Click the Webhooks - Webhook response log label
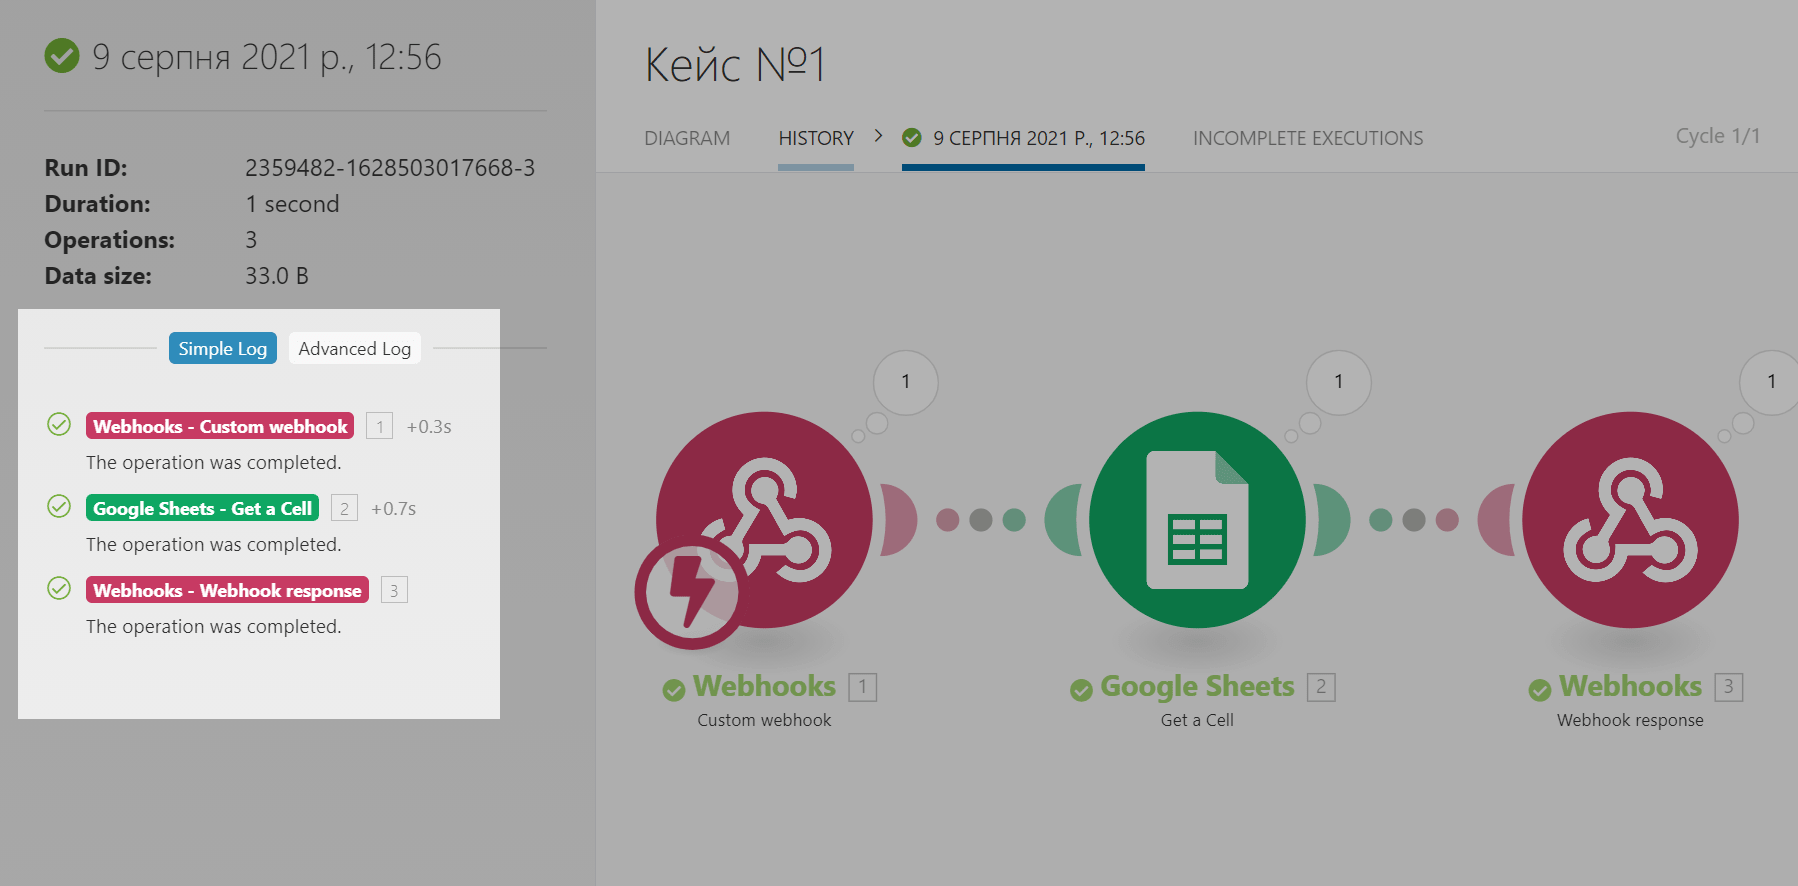This screenshot has width=1798, height=886. [x=227, y=591]
